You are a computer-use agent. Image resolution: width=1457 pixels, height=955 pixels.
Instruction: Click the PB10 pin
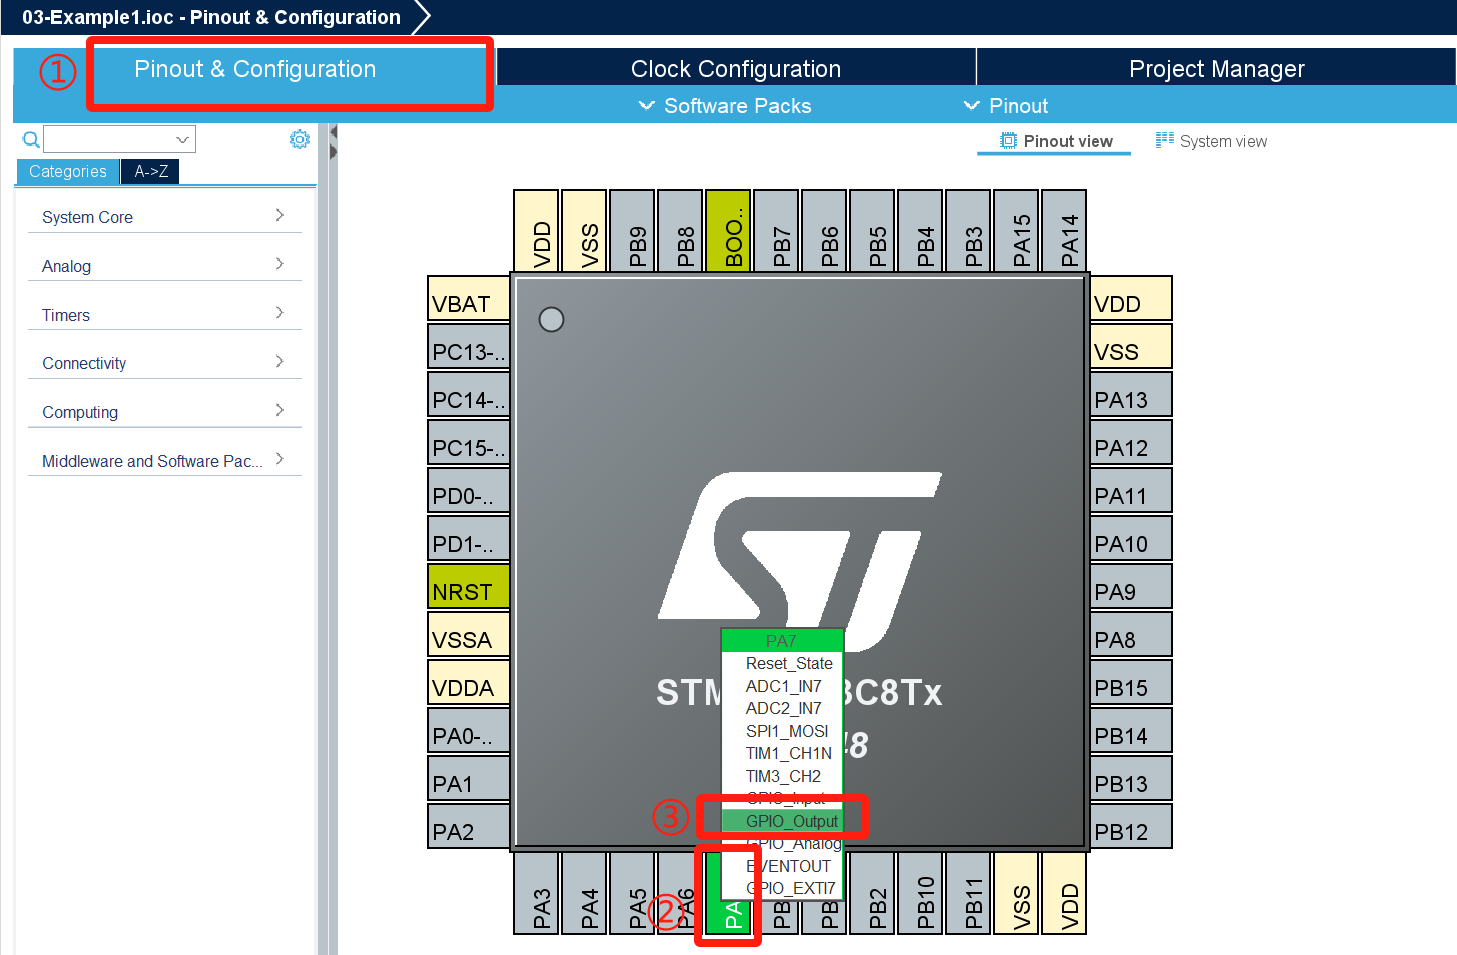[x=920, y=893]
